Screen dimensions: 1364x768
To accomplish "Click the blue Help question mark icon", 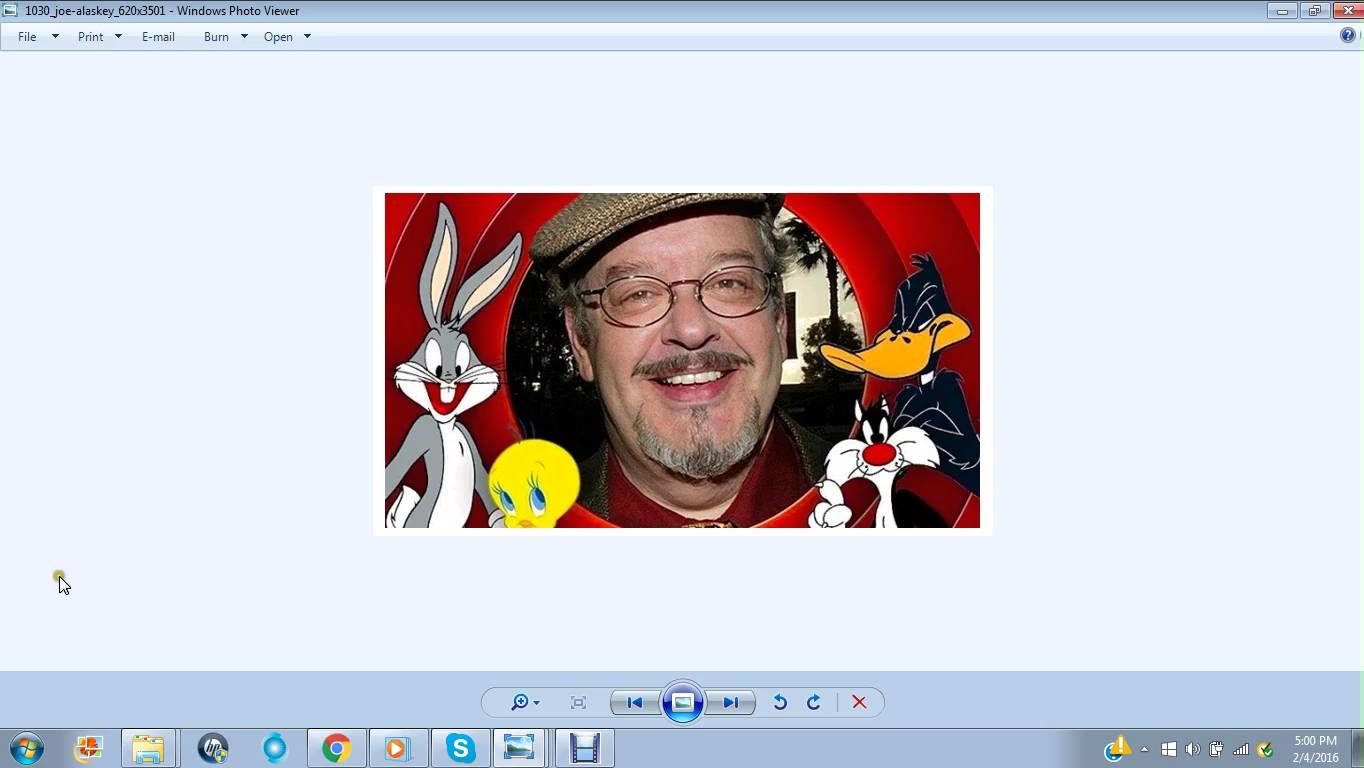I will point(1348,35).
